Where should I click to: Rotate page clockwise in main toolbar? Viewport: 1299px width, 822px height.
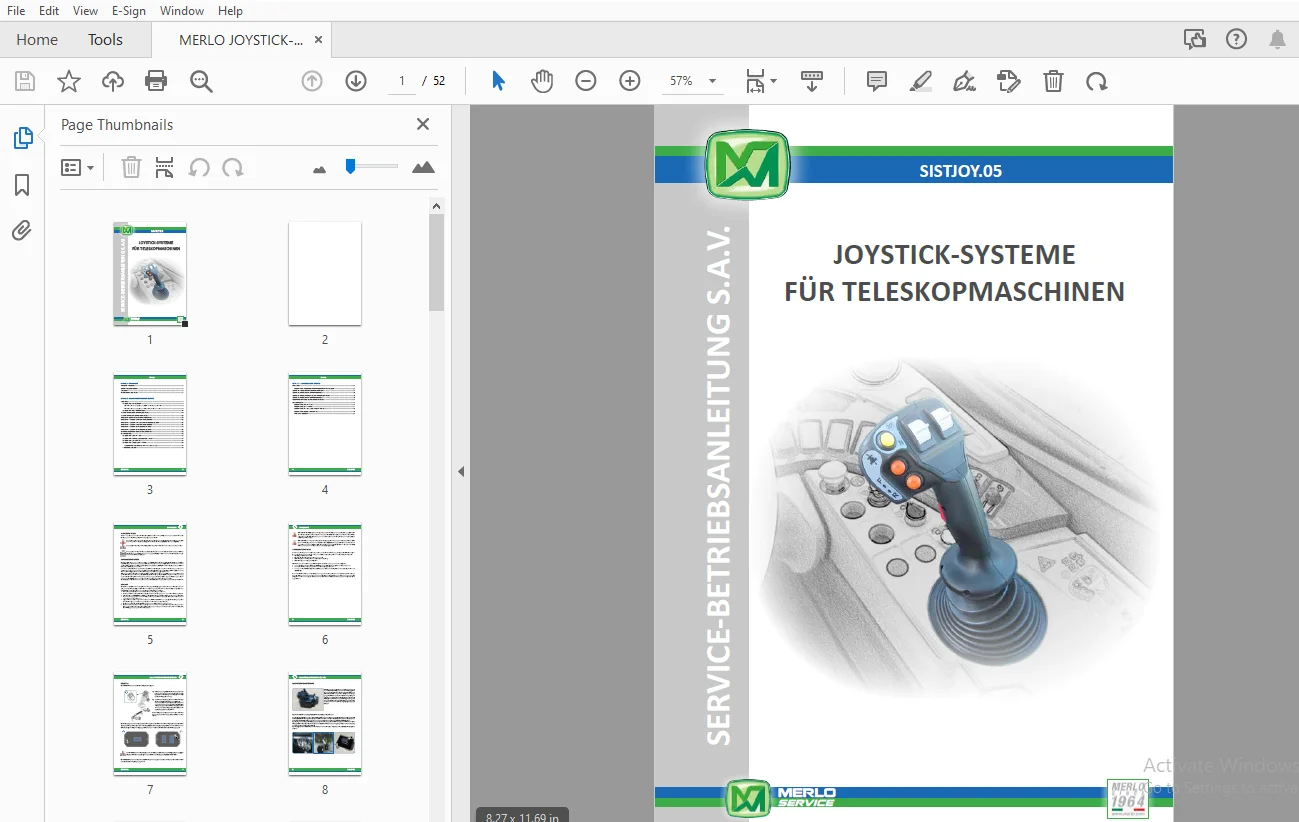point(1097,82)
